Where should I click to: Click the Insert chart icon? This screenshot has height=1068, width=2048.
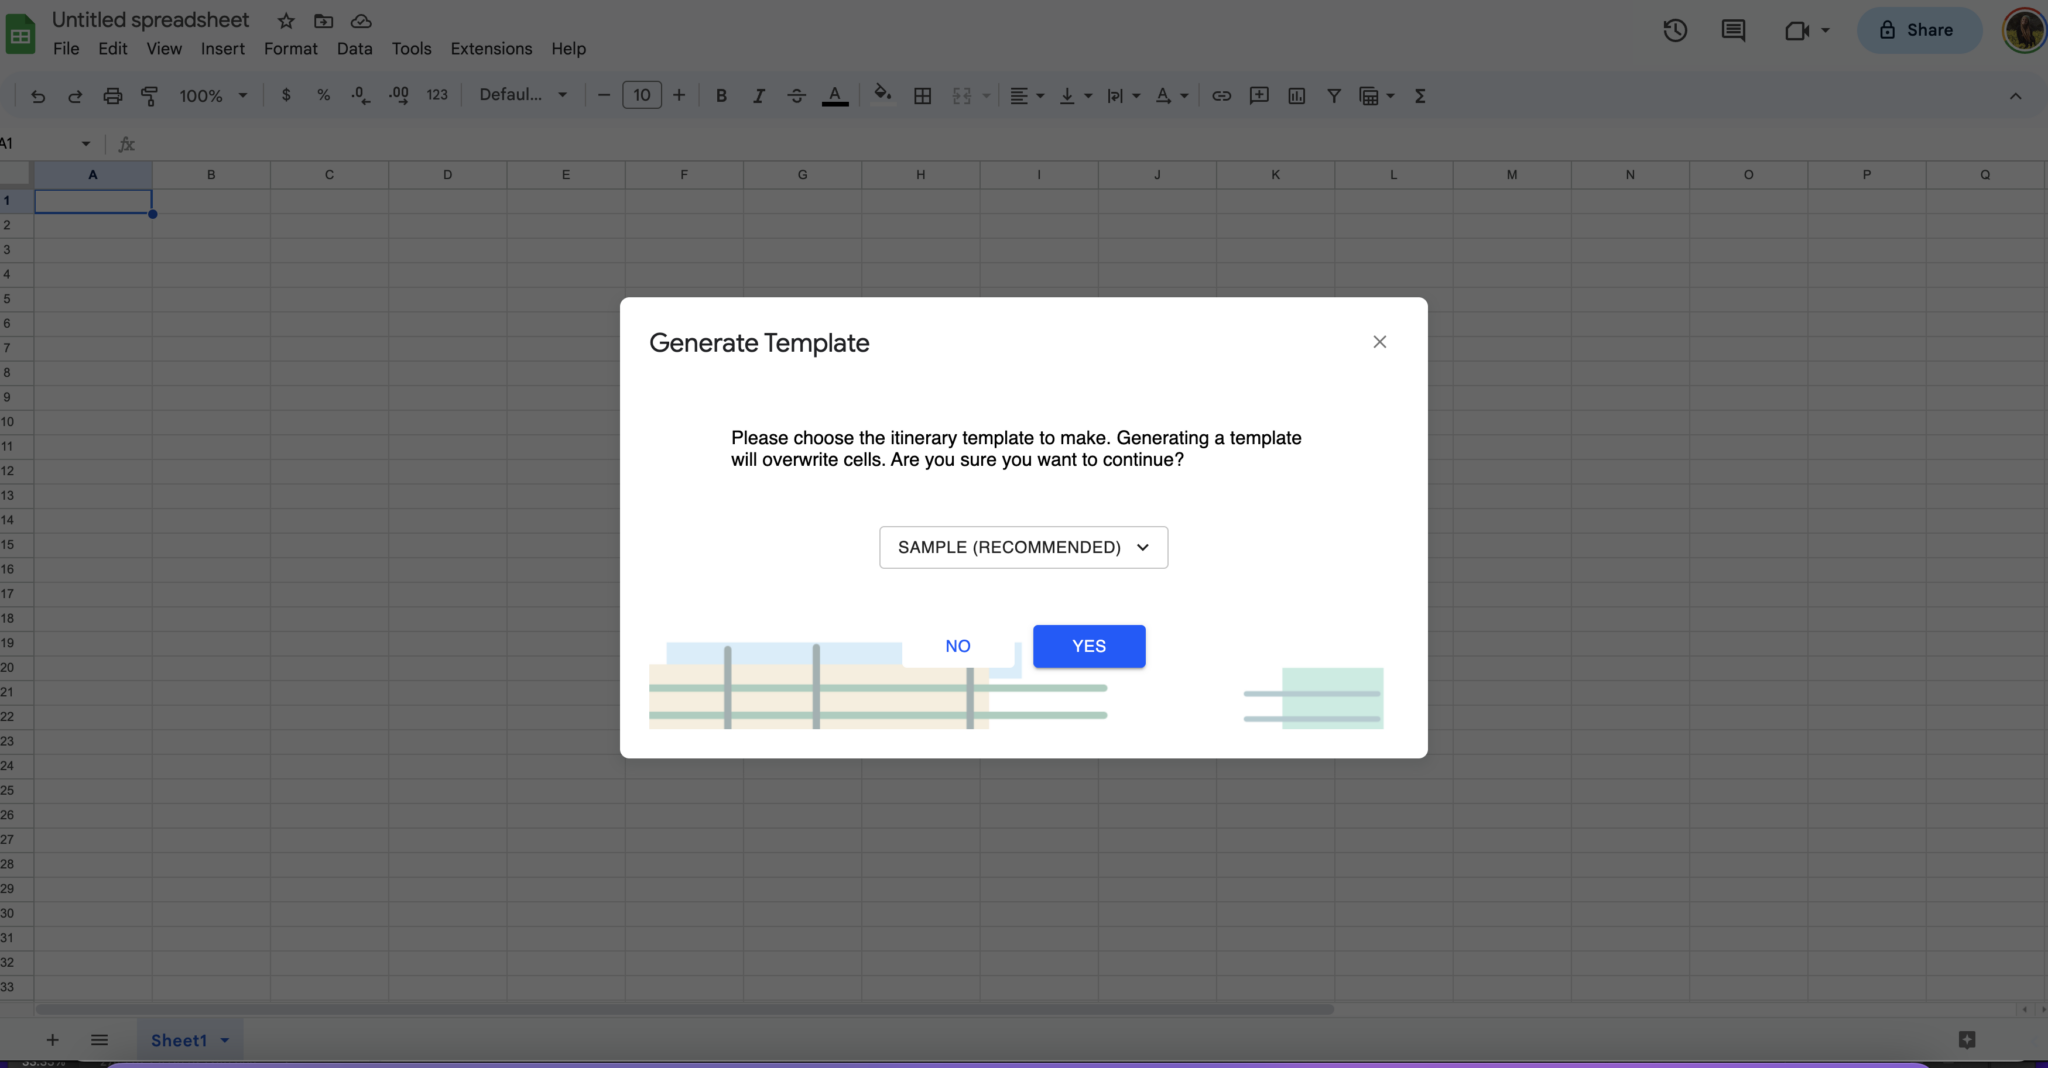pos(1297,96)
